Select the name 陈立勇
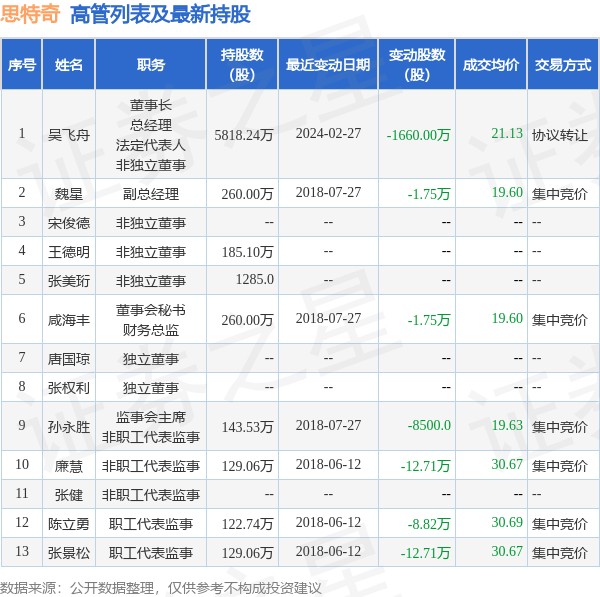Viewport: 600px width, 597px height. [x=68, y=524]
